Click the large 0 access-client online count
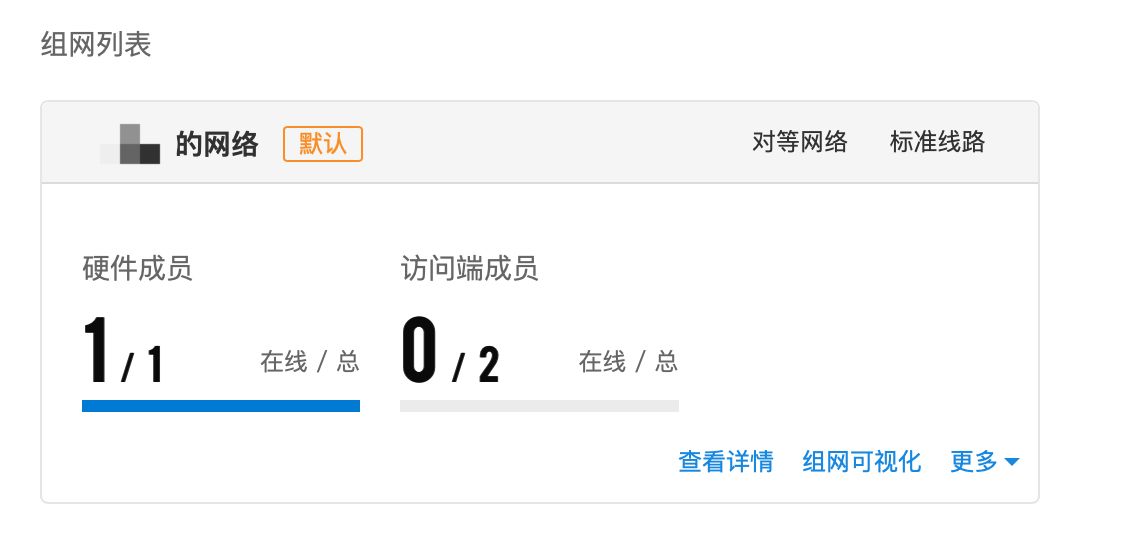 point(419,351)
